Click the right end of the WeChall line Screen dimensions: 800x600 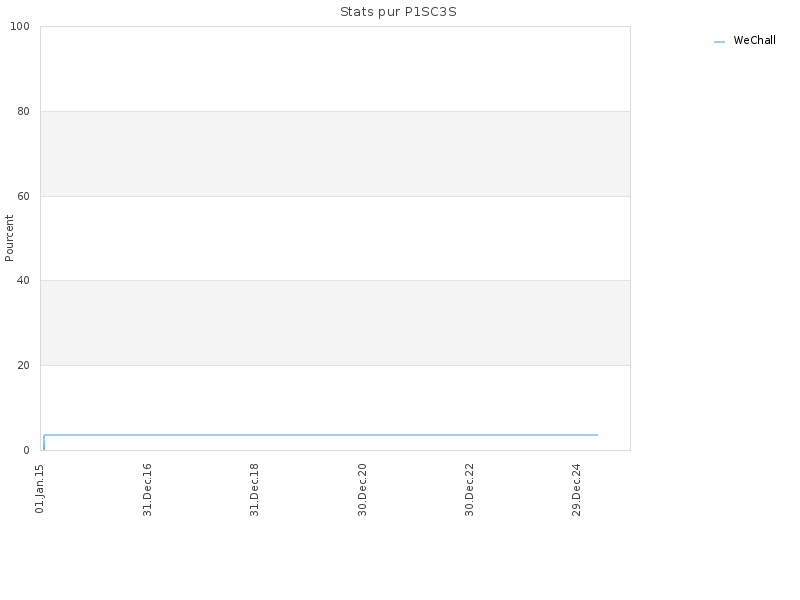(x=597, y=435)
